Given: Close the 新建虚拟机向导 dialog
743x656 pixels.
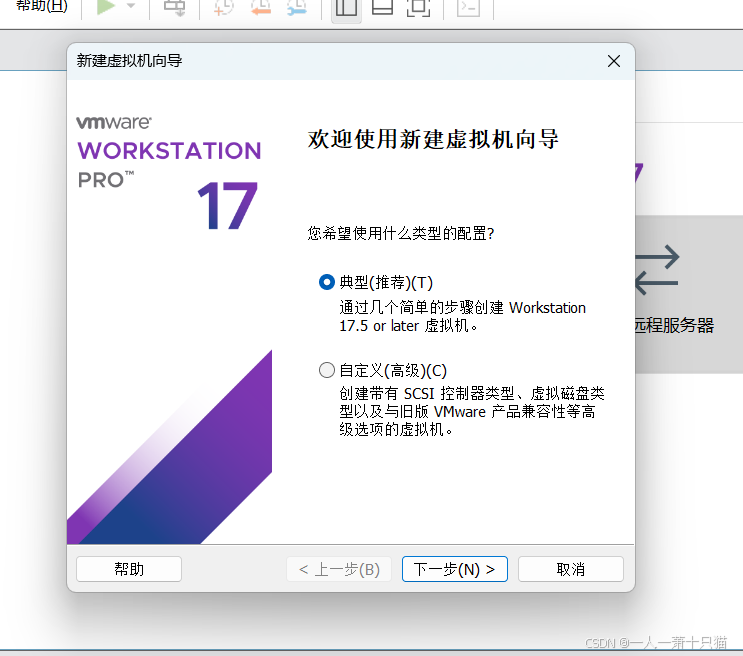Looking at the screenshot, I should (614, 61).
